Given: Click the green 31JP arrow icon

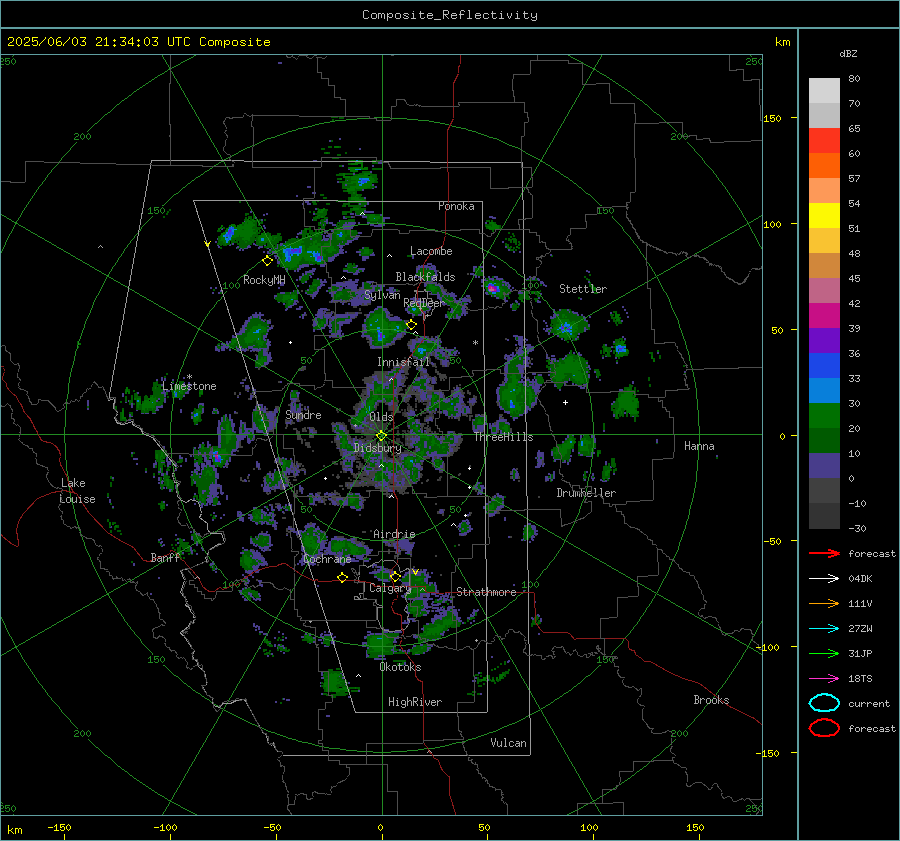Looking at the screenshot, I should click(x=824, y=653).
